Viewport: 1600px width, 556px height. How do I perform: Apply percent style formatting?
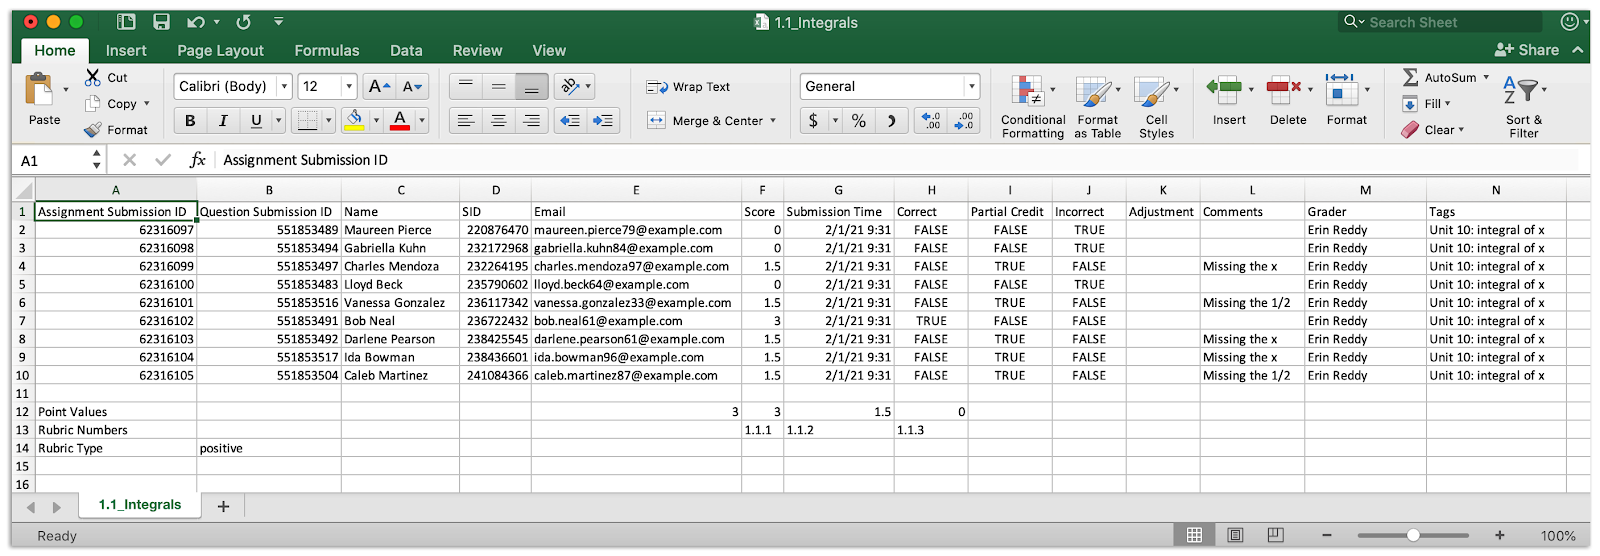coord(858,121)
